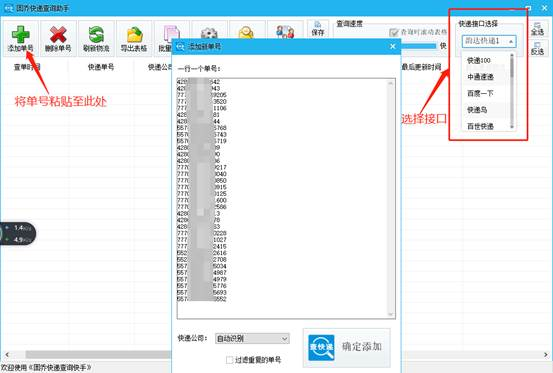Click the yellow user-search toolbar icon
The width and height of the screenshot is (553, 373).
[x=247, y=32]
